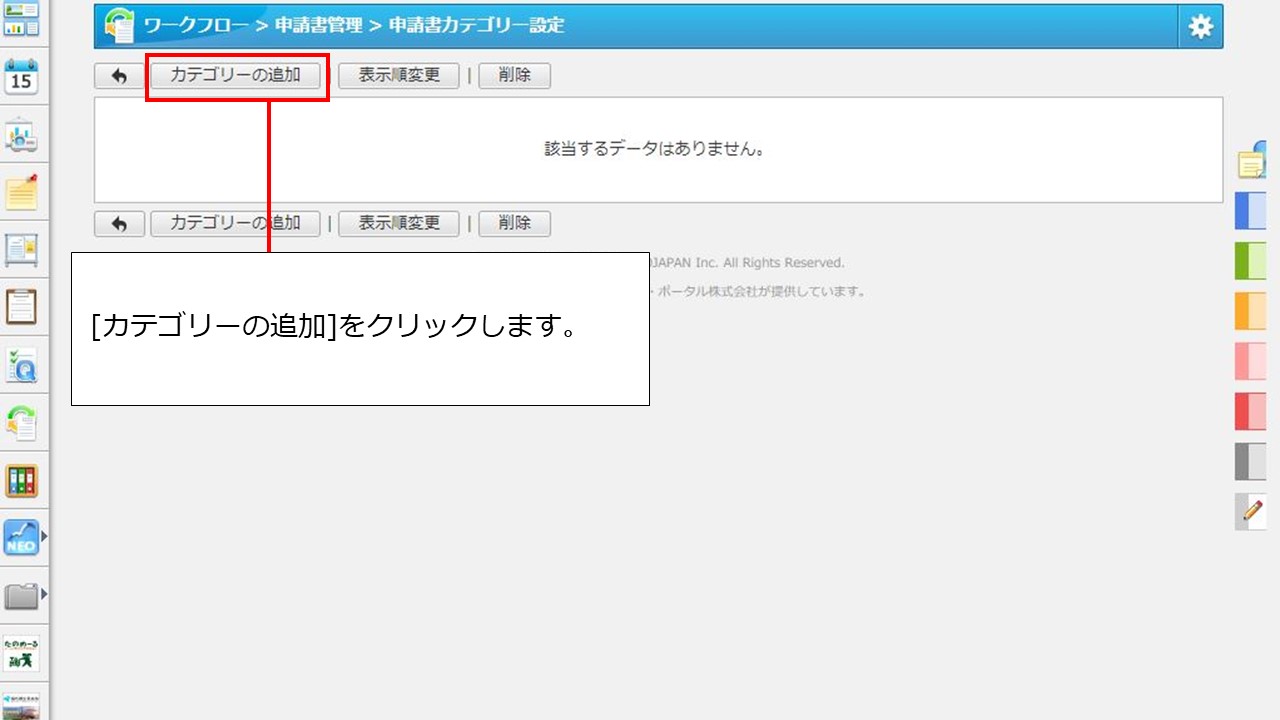Open the checklist search icon in sidebar
1280x720 pixels.
tap(21, 366)
